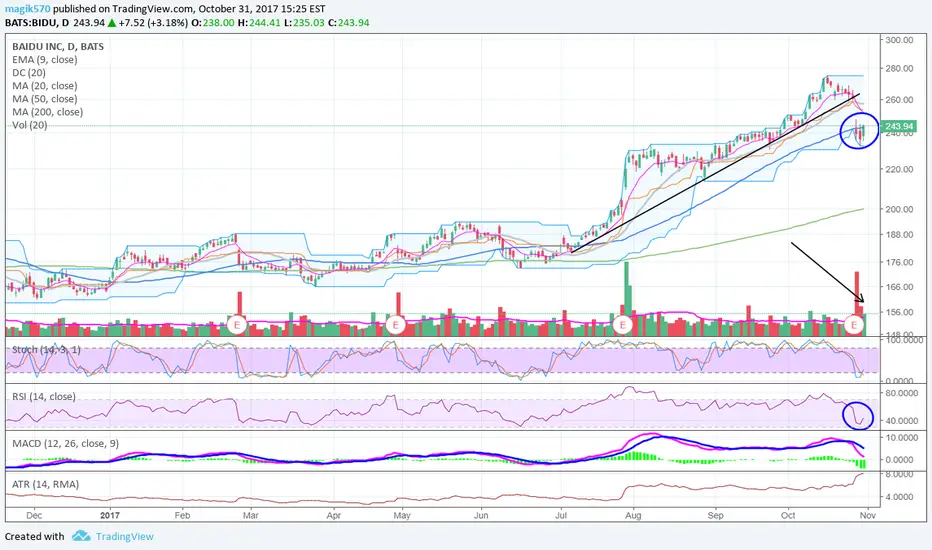Click the high value H:244.41
This screenshot has width=932, height=550.
coord(258,23)
